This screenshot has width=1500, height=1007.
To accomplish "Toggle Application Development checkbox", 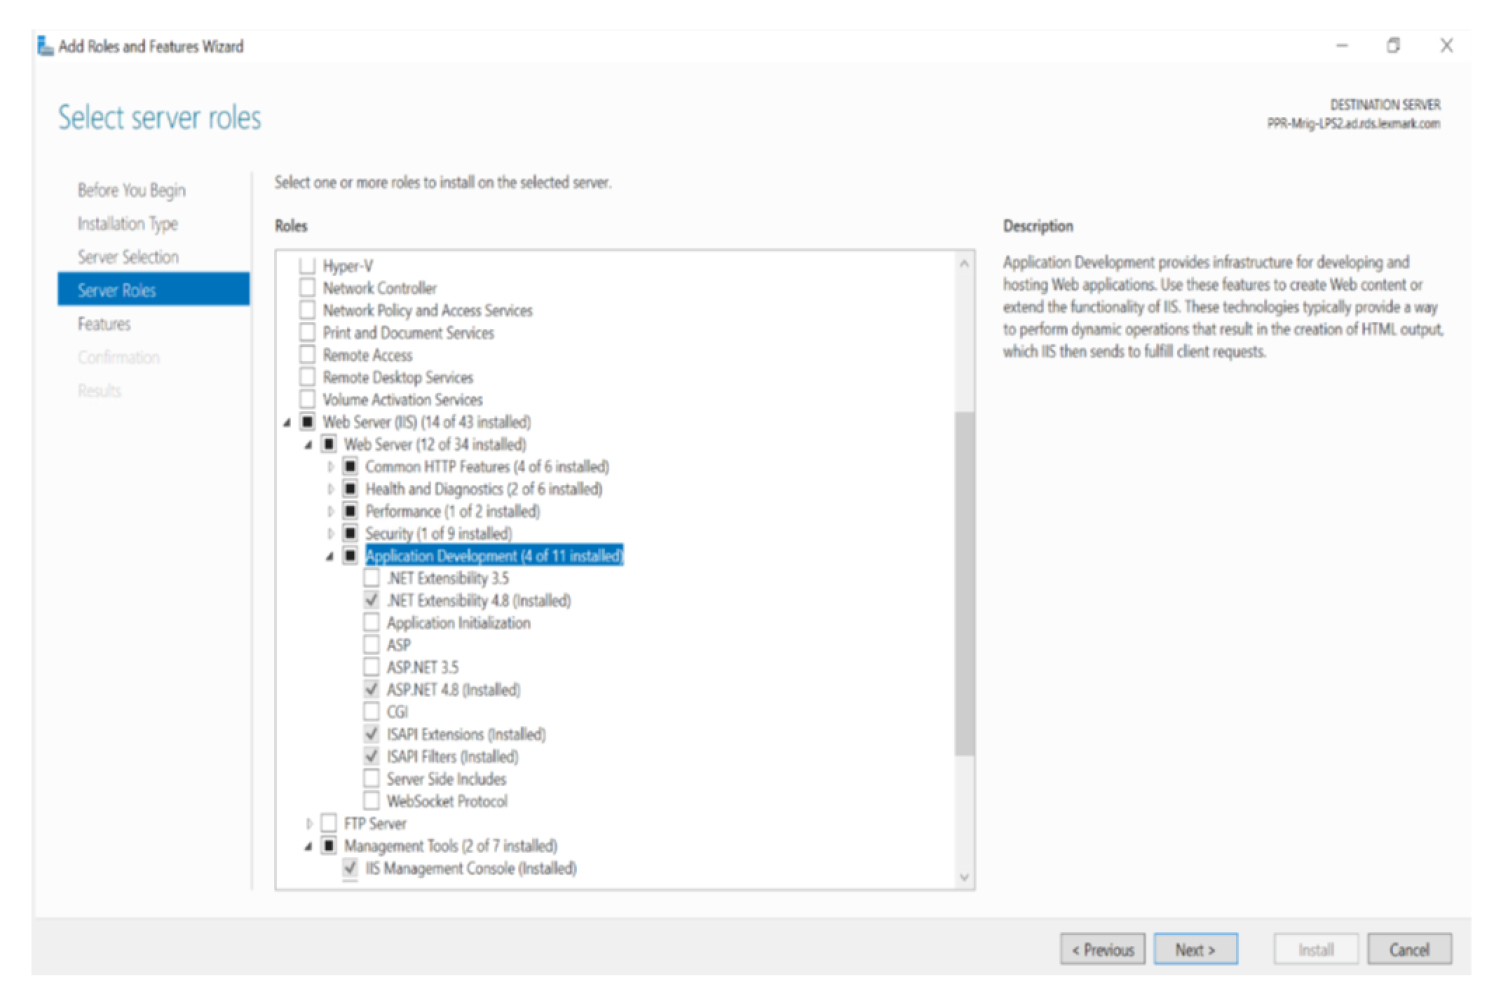I will coord(350,556).
